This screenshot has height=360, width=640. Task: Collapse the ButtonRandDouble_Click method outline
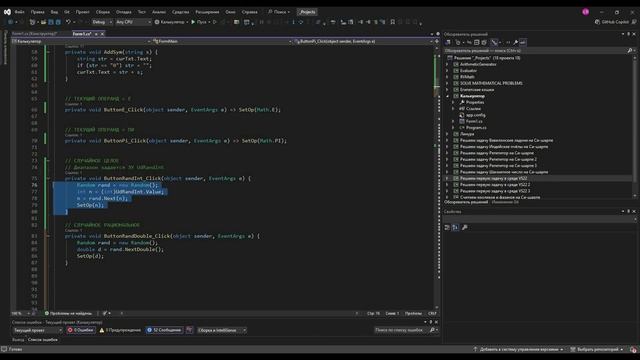(x=48, y=236)
